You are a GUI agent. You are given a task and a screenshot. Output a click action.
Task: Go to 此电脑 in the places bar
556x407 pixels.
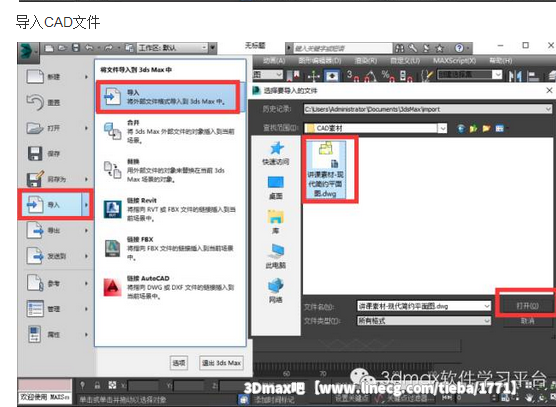click(276, 256)
